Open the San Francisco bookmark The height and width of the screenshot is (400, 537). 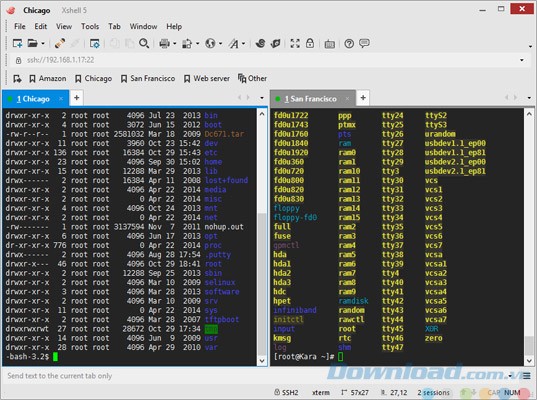coord(148,78)
